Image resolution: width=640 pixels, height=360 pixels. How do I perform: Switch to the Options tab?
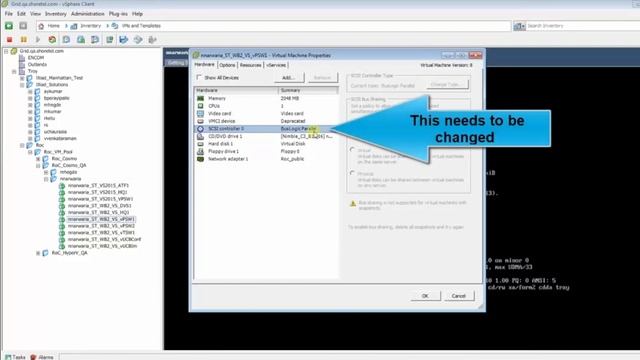point(227,65)
